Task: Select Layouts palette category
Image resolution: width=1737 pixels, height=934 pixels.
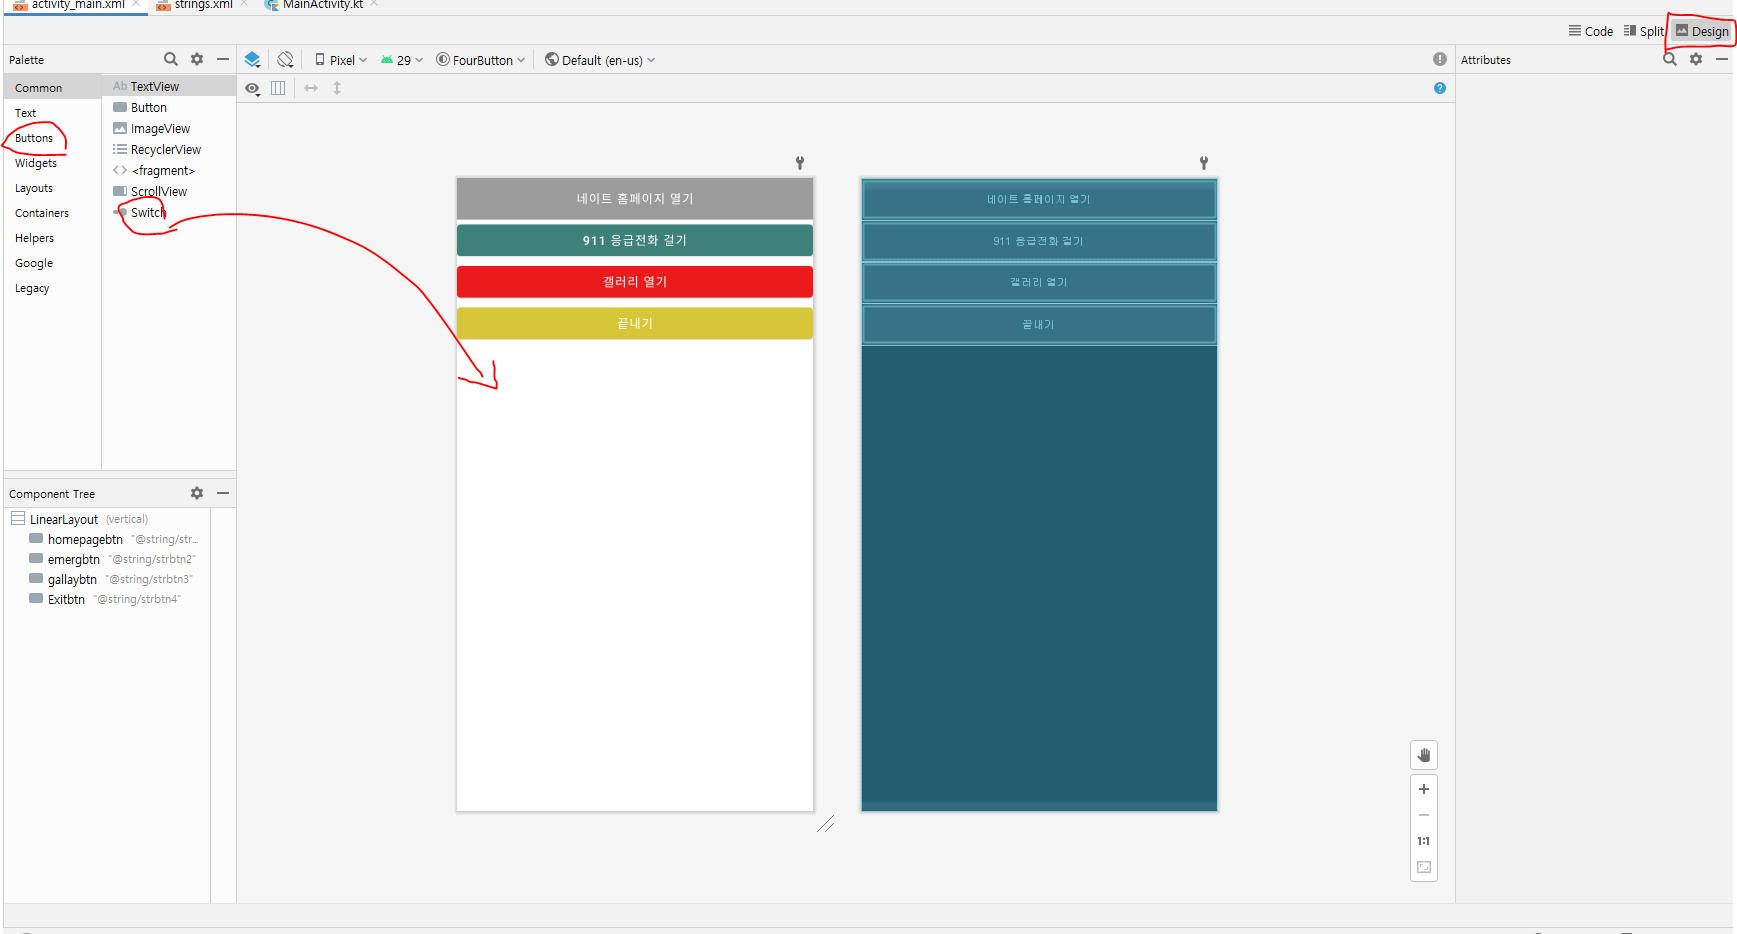Action: tap(52, 188)
